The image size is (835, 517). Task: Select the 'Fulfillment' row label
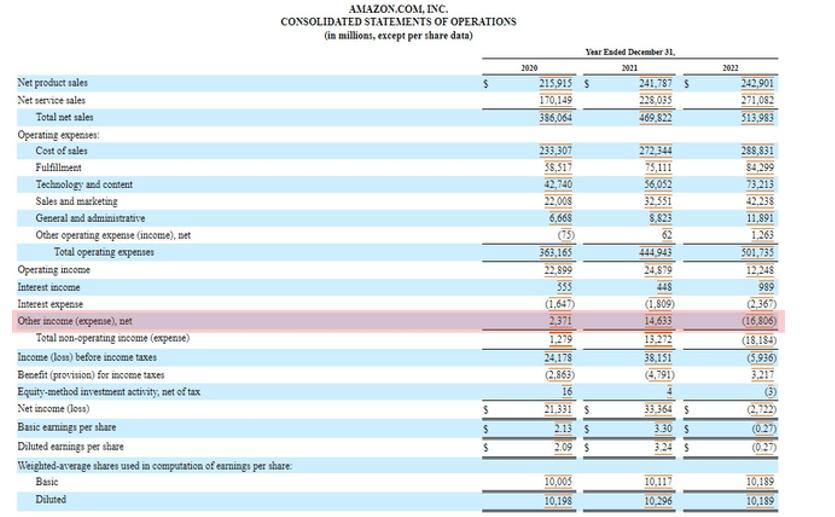[x=59, y=168]
